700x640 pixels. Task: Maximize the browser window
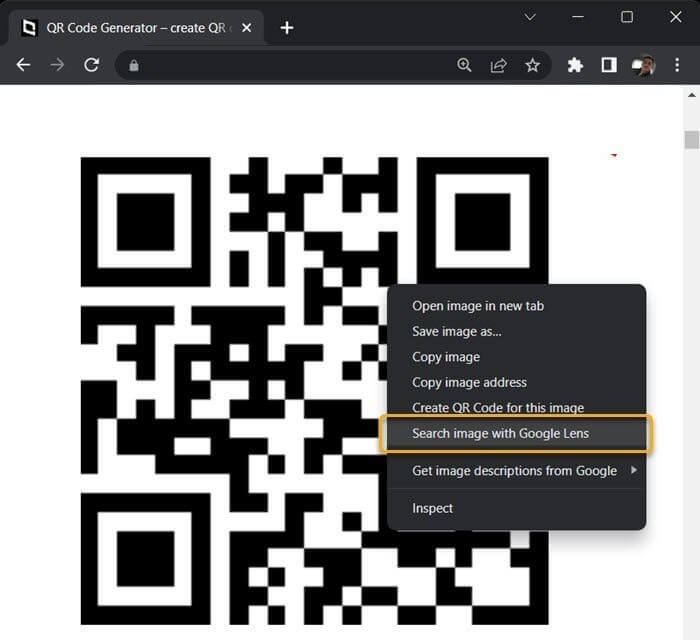(627, 17)
